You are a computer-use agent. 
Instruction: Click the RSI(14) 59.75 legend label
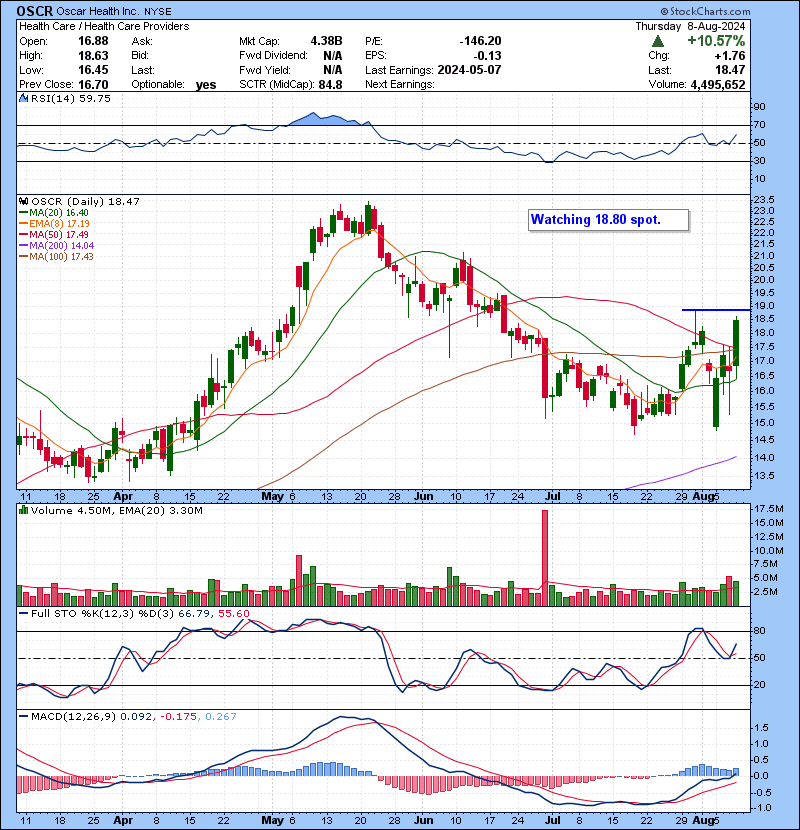coord(70,98)
